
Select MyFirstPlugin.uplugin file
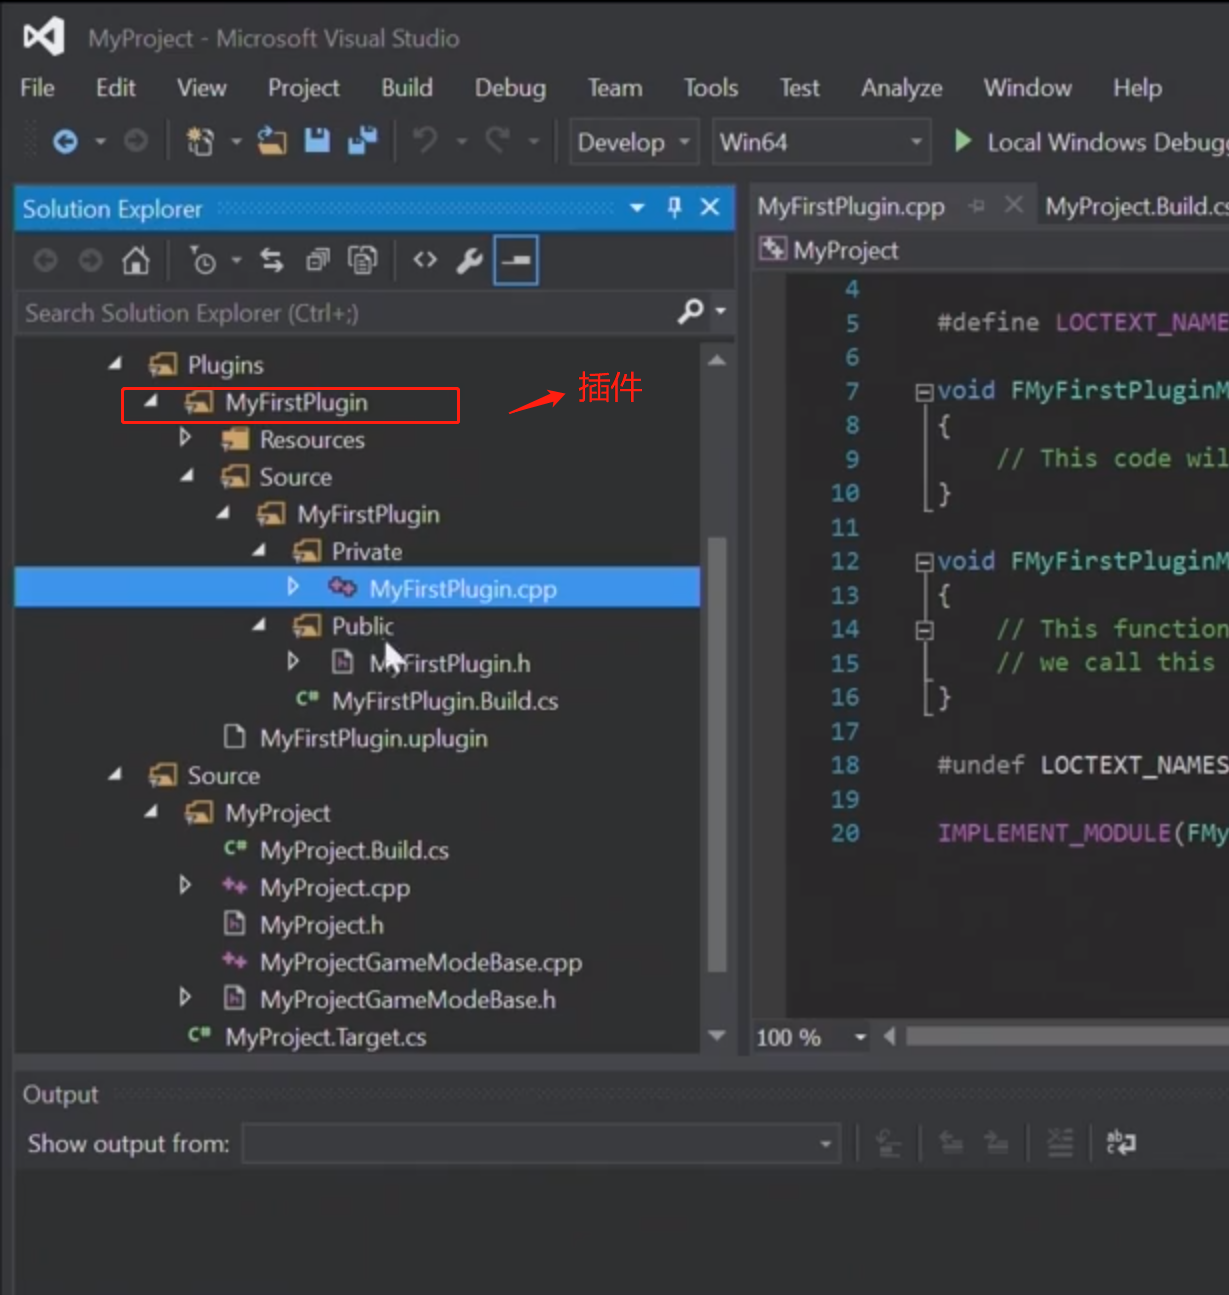[x=374, y=738]
